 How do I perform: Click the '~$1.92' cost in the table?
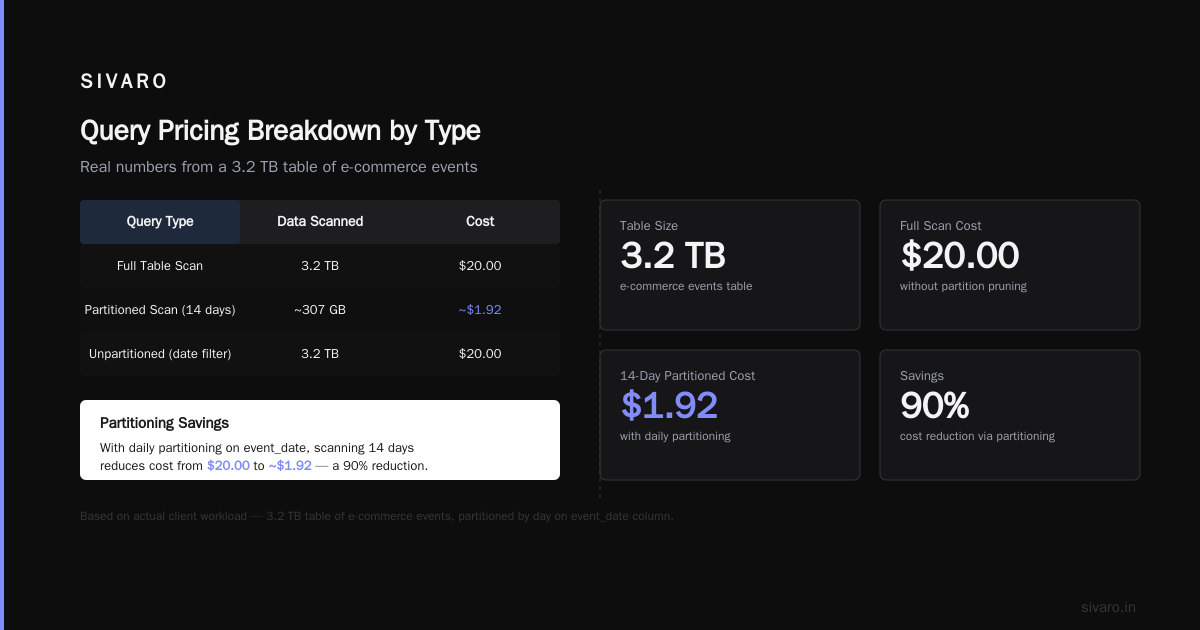480,310
